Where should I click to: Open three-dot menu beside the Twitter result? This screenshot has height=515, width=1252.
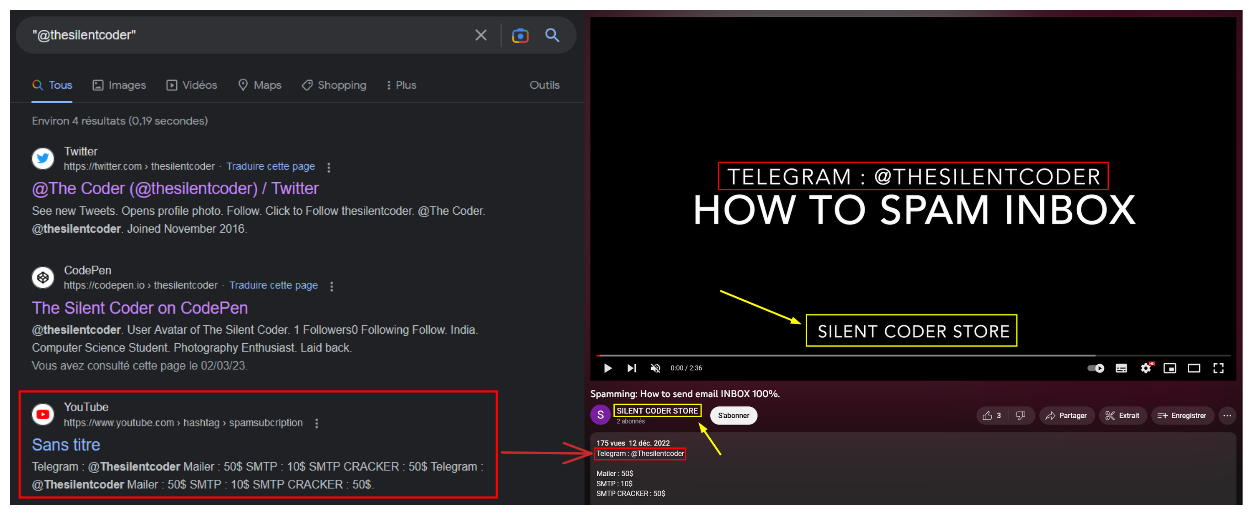point(329,167)
